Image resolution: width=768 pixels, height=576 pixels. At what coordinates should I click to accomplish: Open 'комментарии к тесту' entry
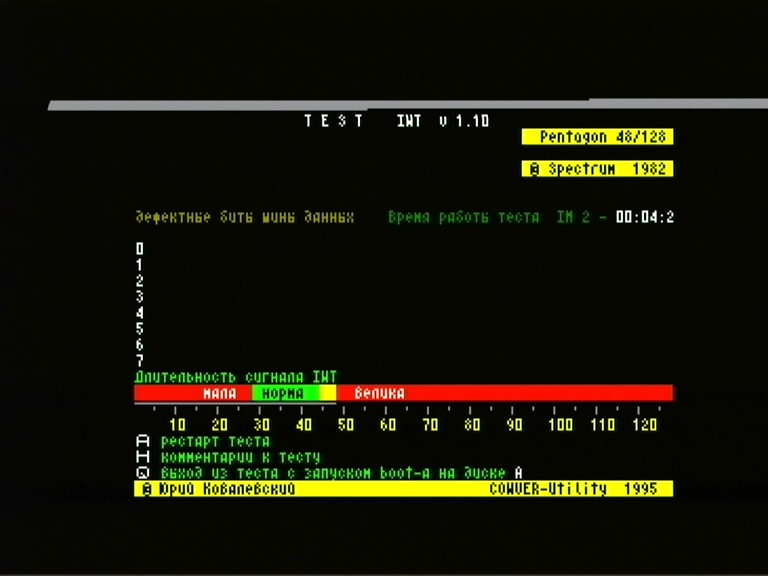[240, 457]
